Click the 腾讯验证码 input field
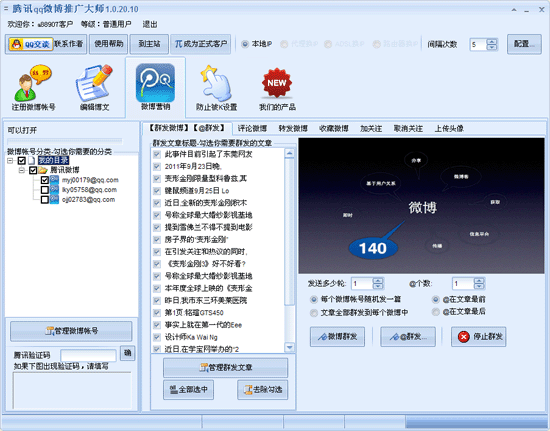 88,355
